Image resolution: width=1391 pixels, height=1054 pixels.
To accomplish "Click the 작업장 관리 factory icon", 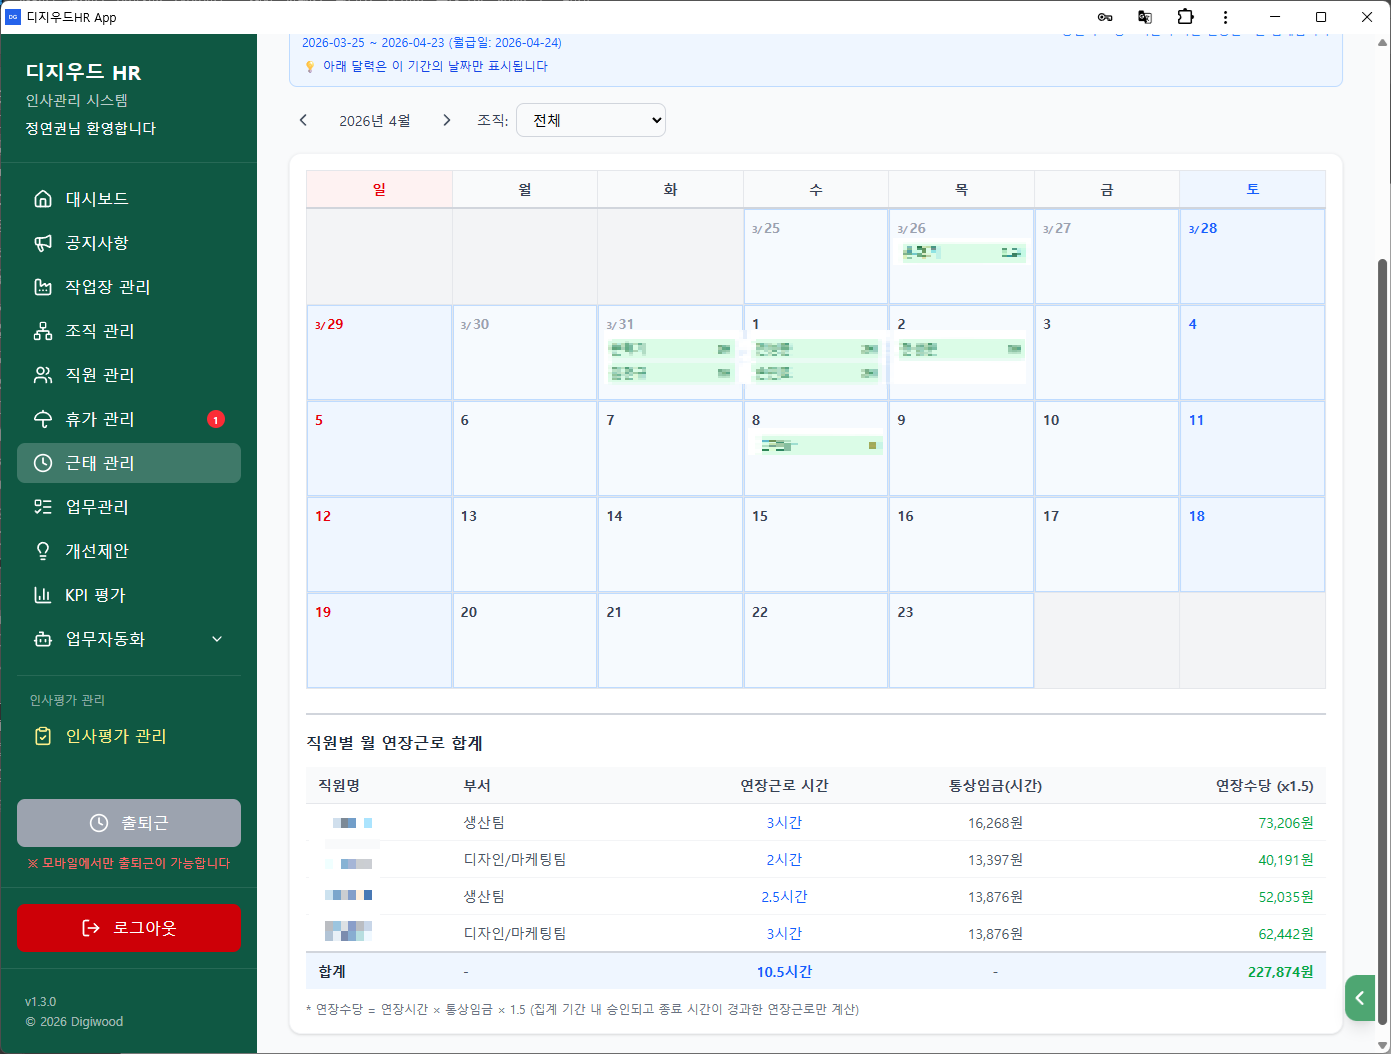I will tap(43, 287).
